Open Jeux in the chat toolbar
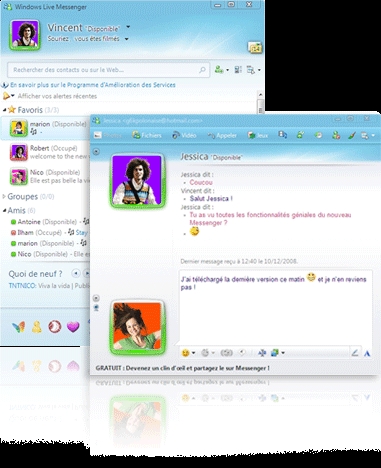This screenshot has height=468, width=381. (x=258, y=135)
